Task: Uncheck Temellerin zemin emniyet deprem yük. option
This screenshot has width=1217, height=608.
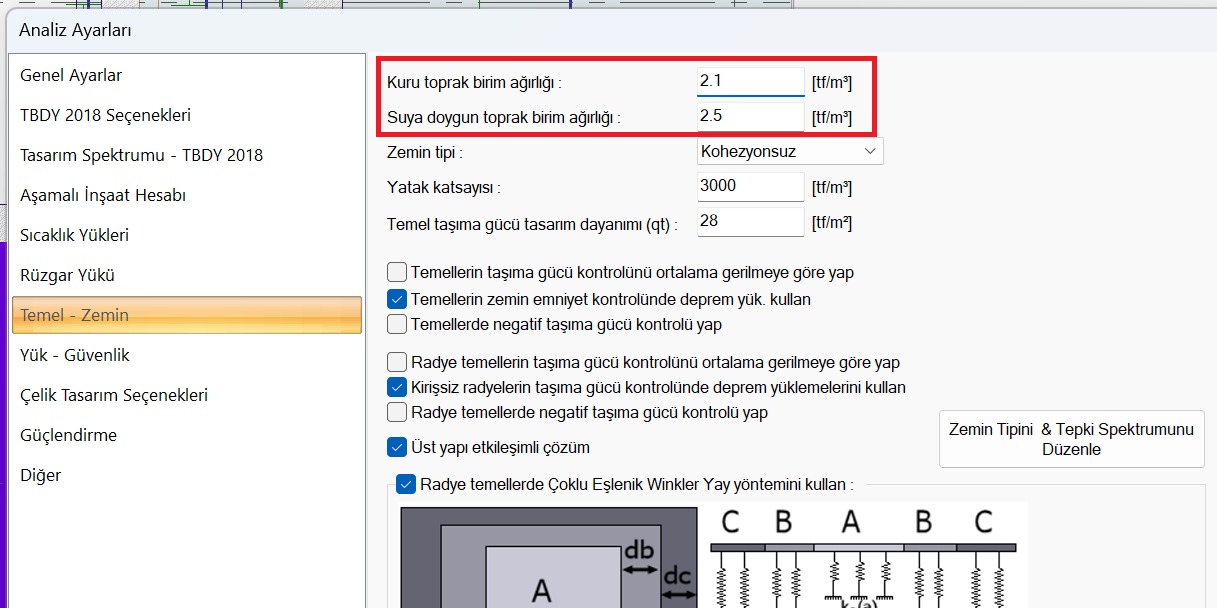Action: pyautogui.click(x=397, y=299)
